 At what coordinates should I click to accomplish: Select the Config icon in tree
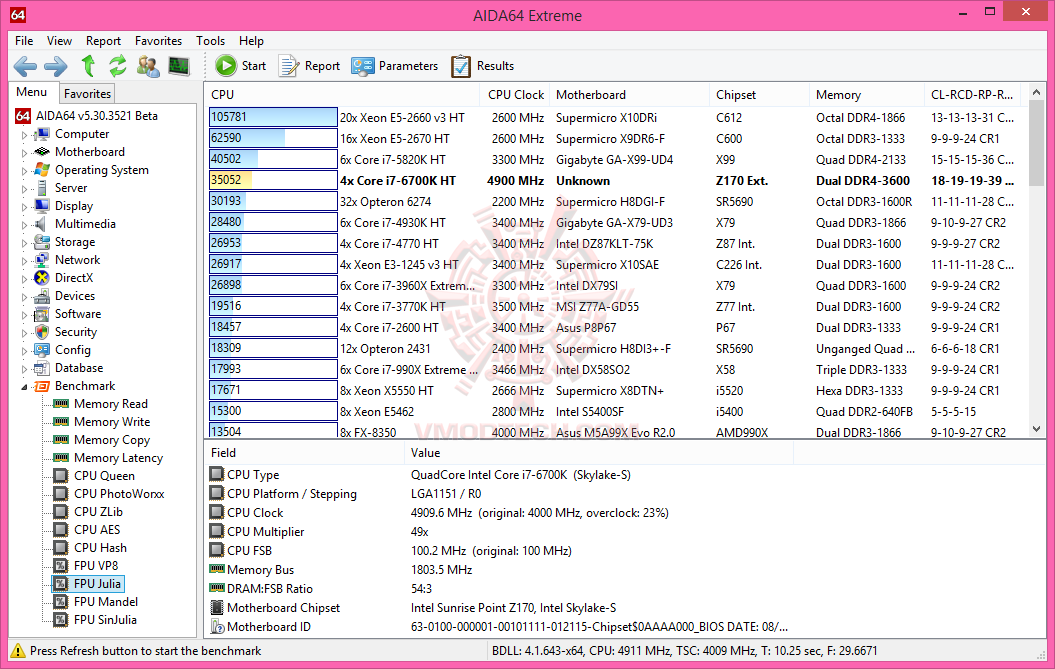pyautogui.click(x=42, y=350)
